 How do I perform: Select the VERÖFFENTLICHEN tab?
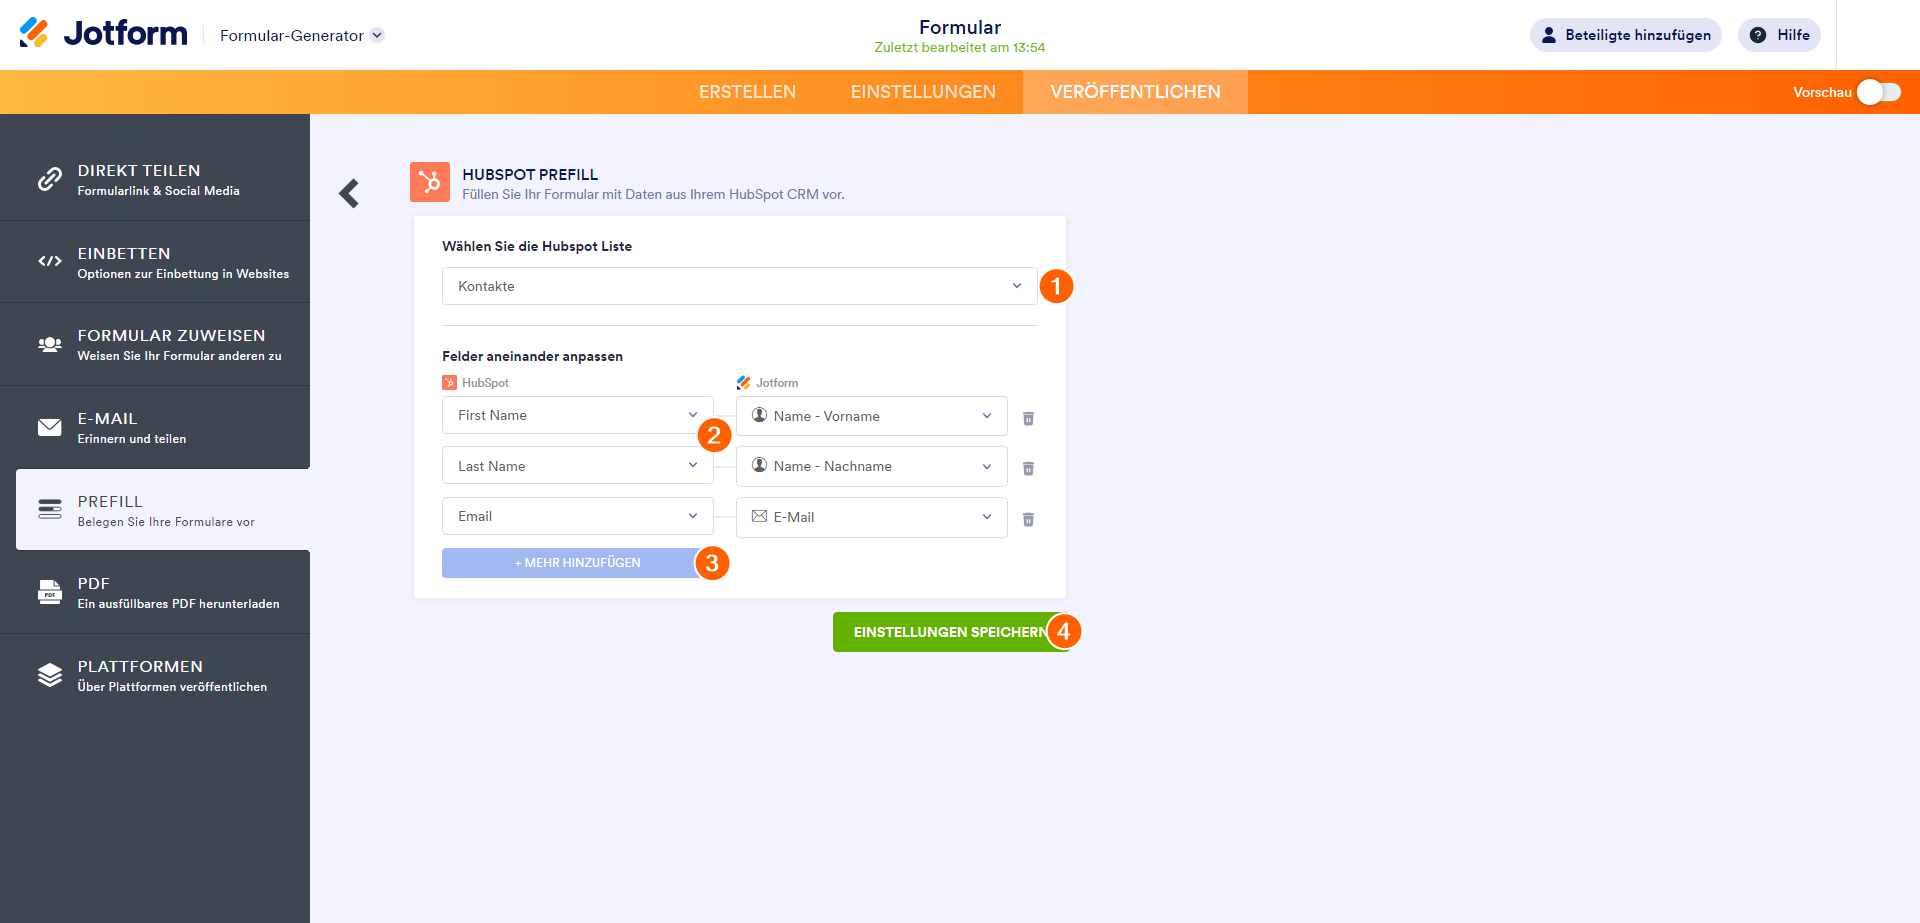point(1135,92)
